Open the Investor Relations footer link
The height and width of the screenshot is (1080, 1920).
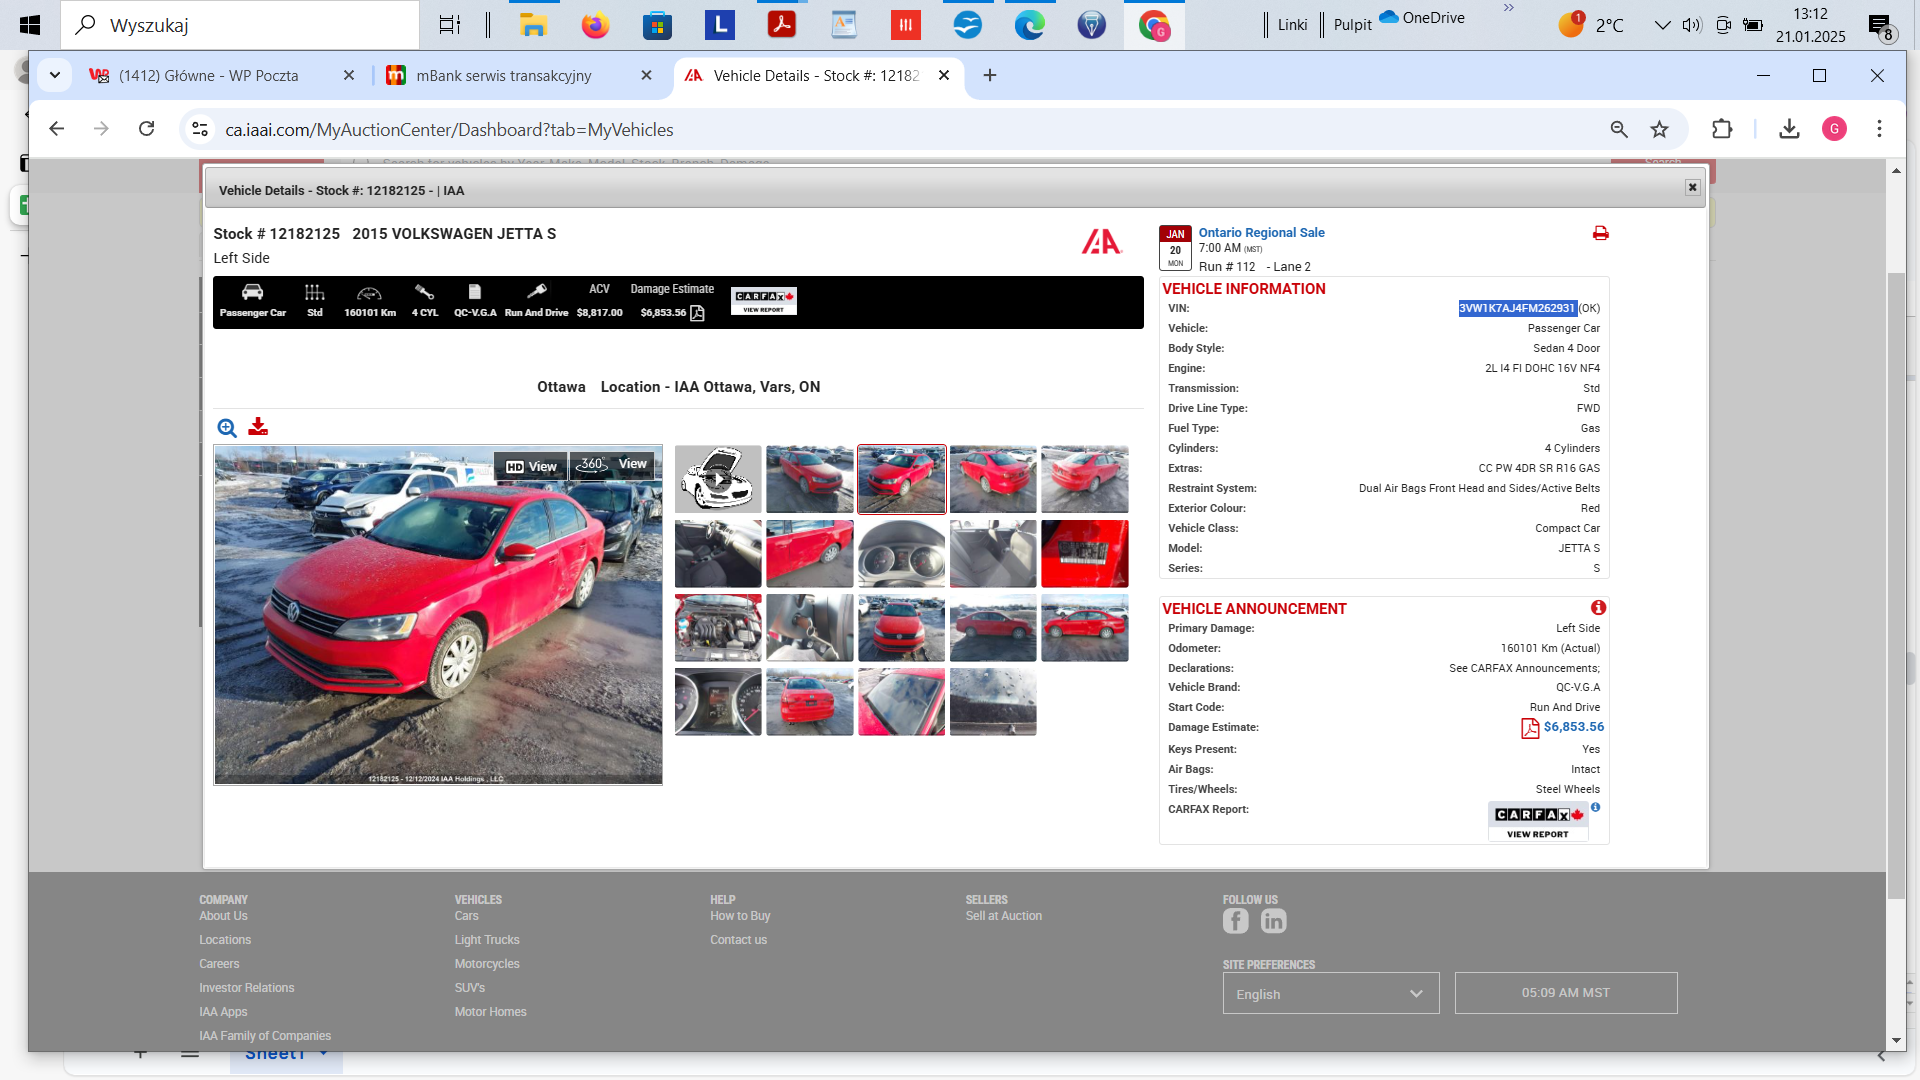(246, 988)
